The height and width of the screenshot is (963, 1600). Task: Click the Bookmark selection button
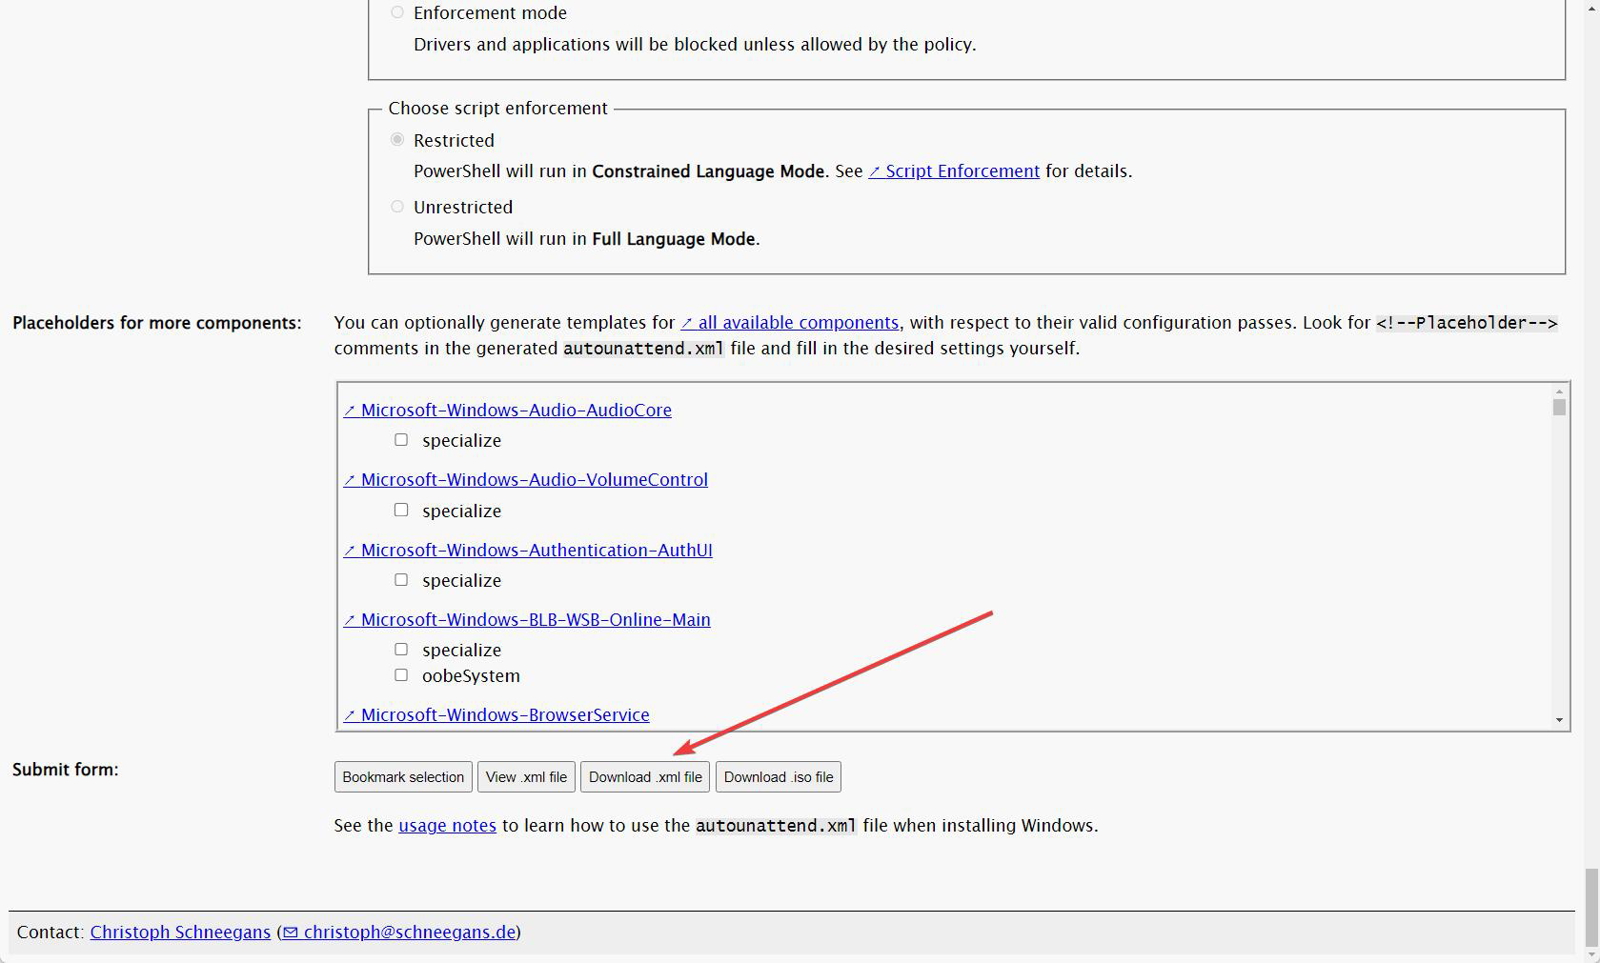[x=403, y=777]
